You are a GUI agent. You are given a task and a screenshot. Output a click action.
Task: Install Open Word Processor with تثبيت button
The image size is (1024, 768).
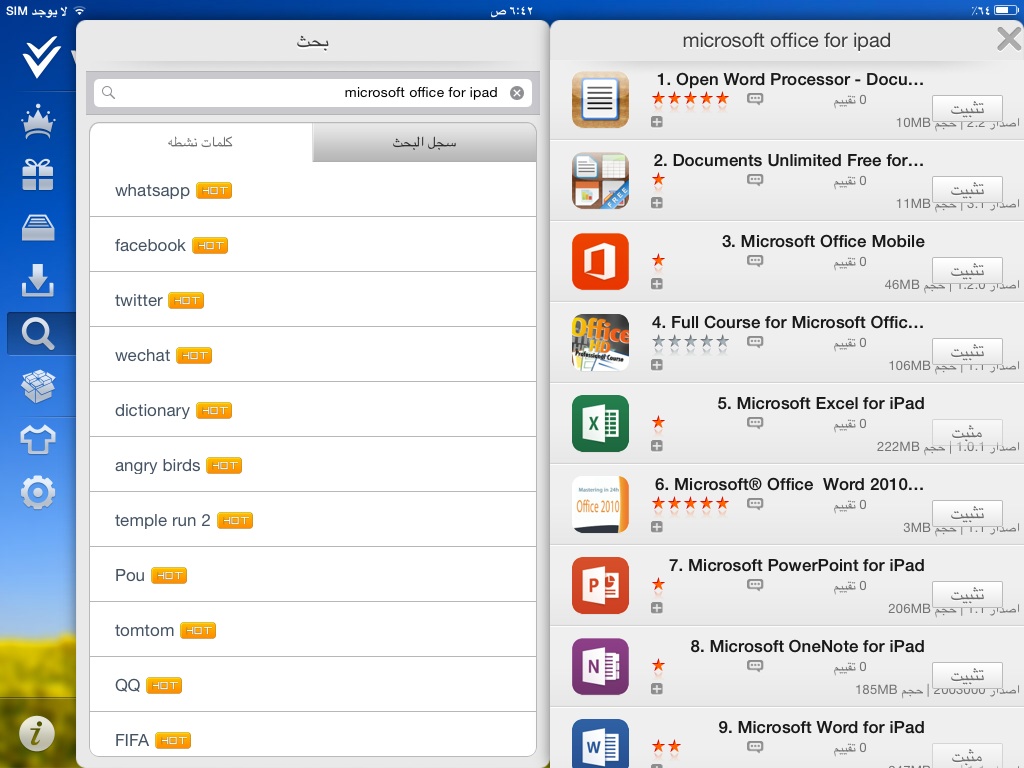[967, 108]
